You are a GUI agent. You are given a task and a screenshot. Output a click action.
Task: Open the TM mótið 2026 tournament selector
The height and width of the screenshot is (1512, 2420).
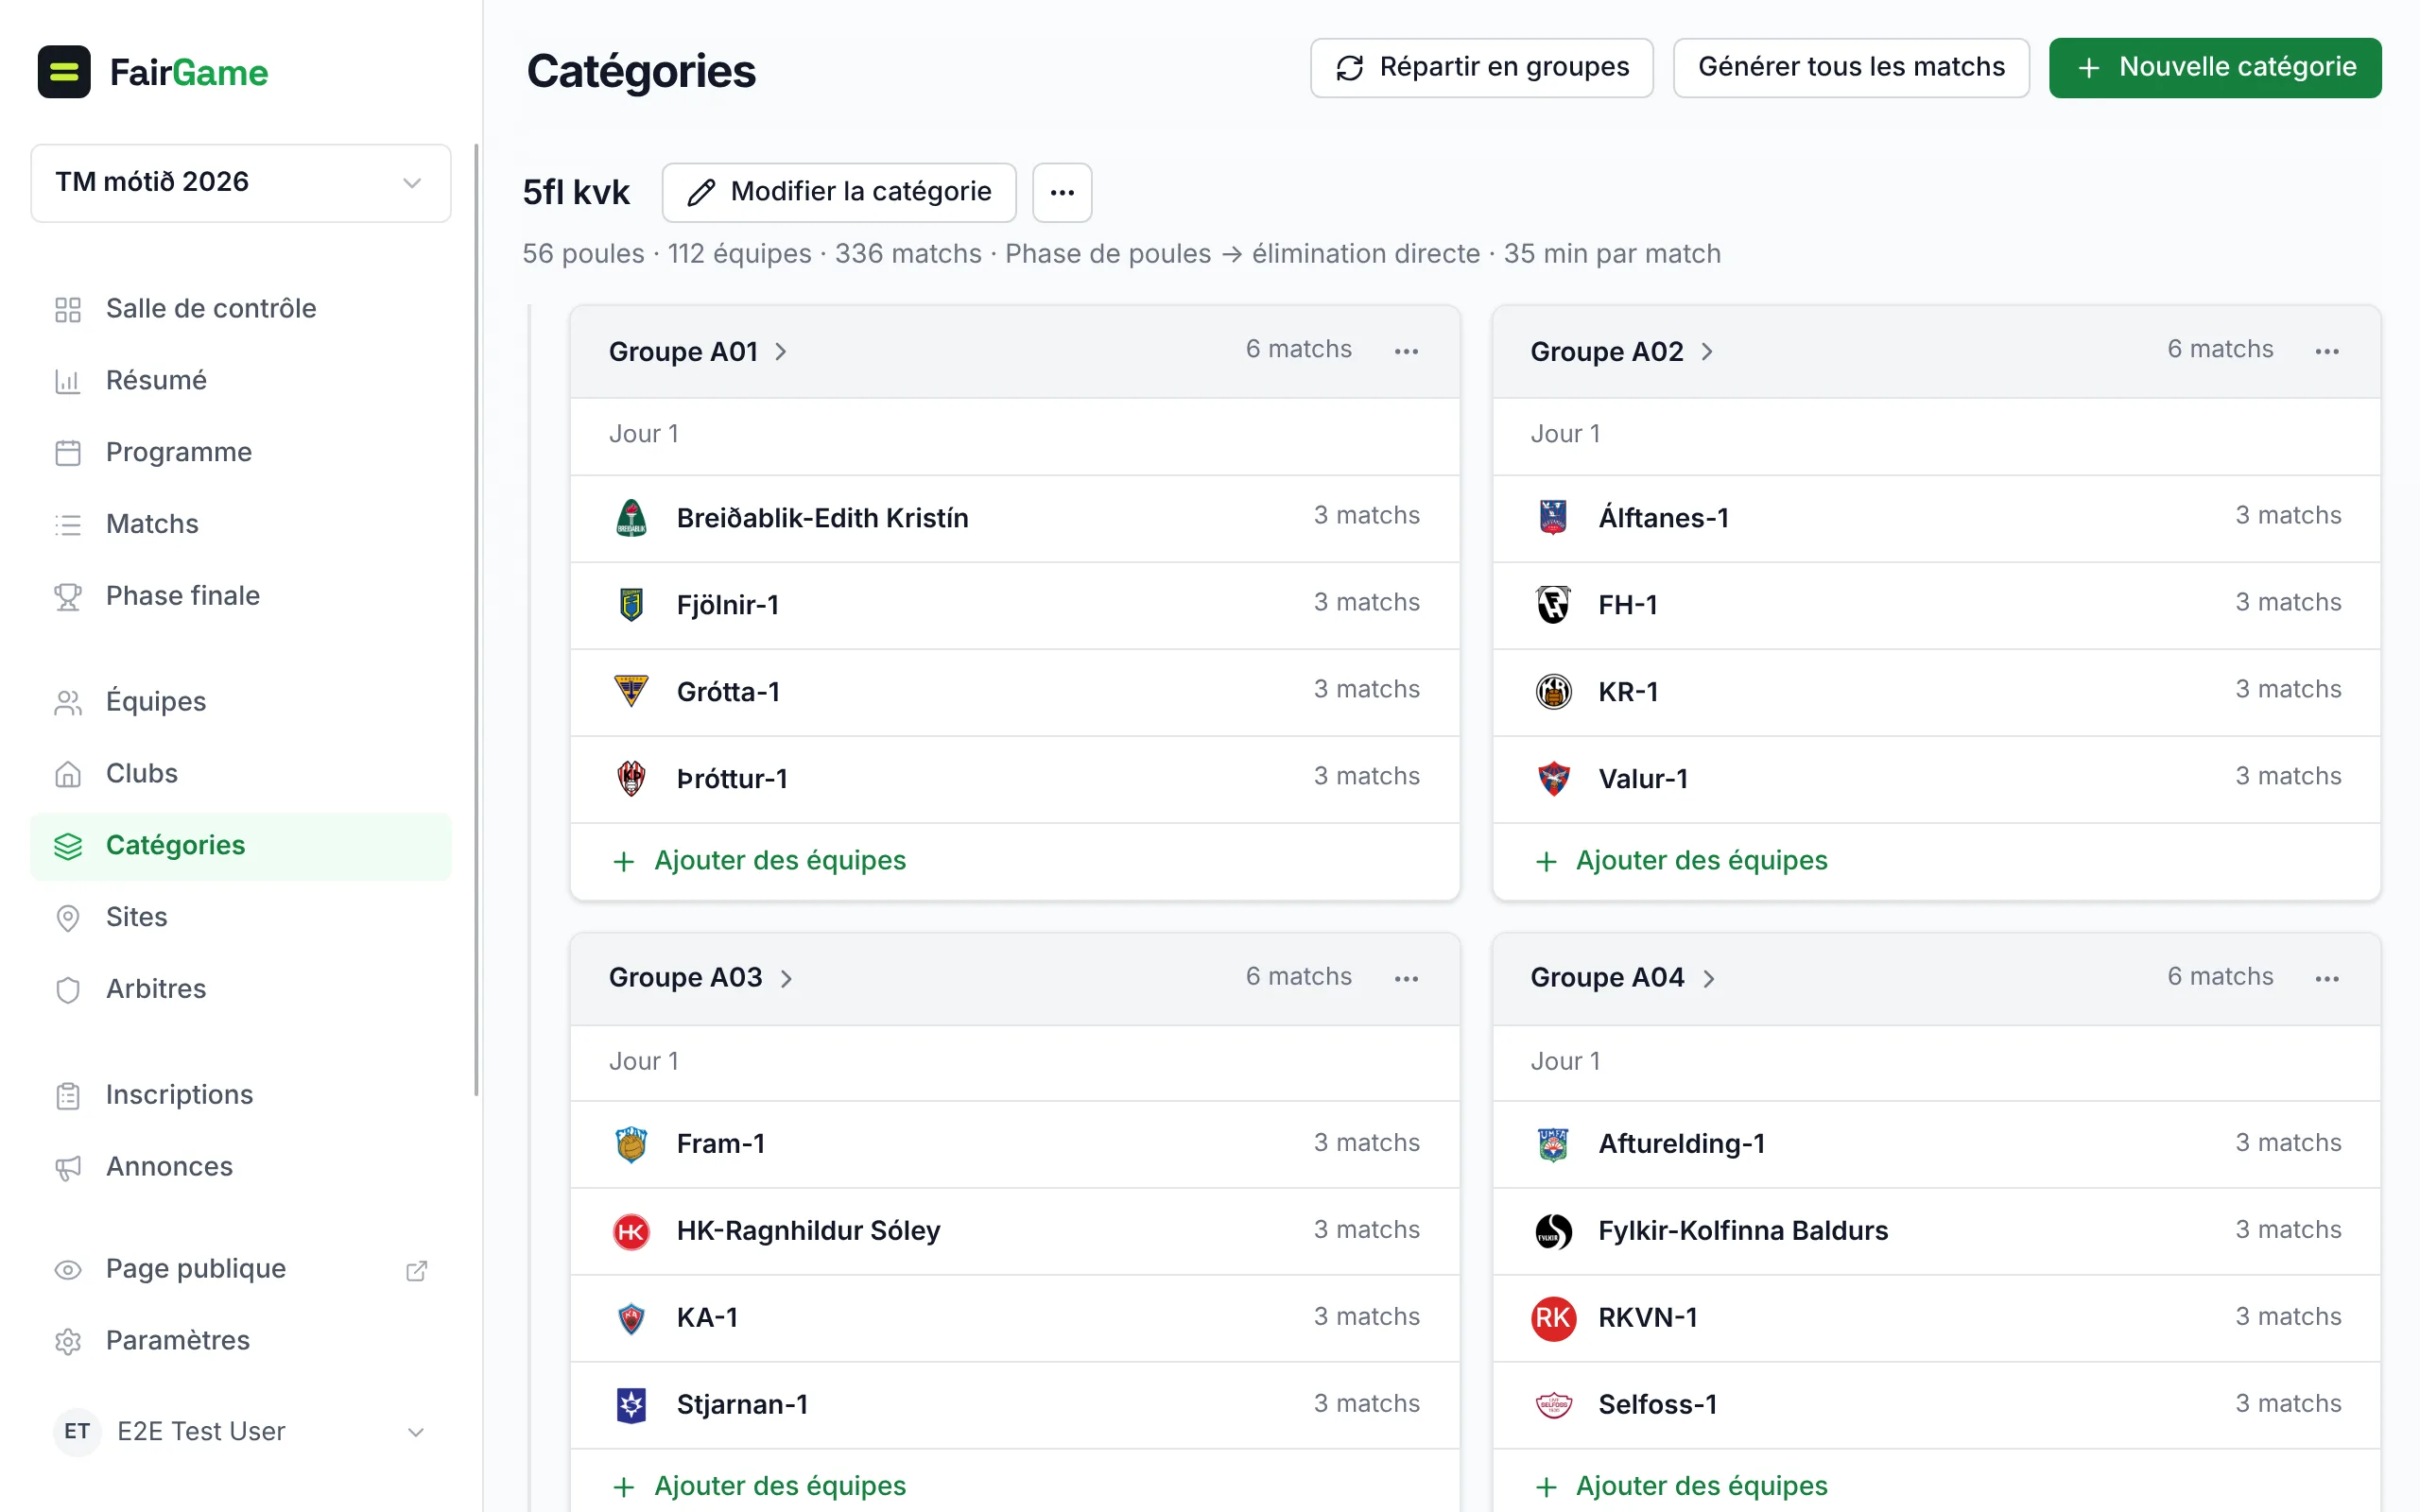241,182
